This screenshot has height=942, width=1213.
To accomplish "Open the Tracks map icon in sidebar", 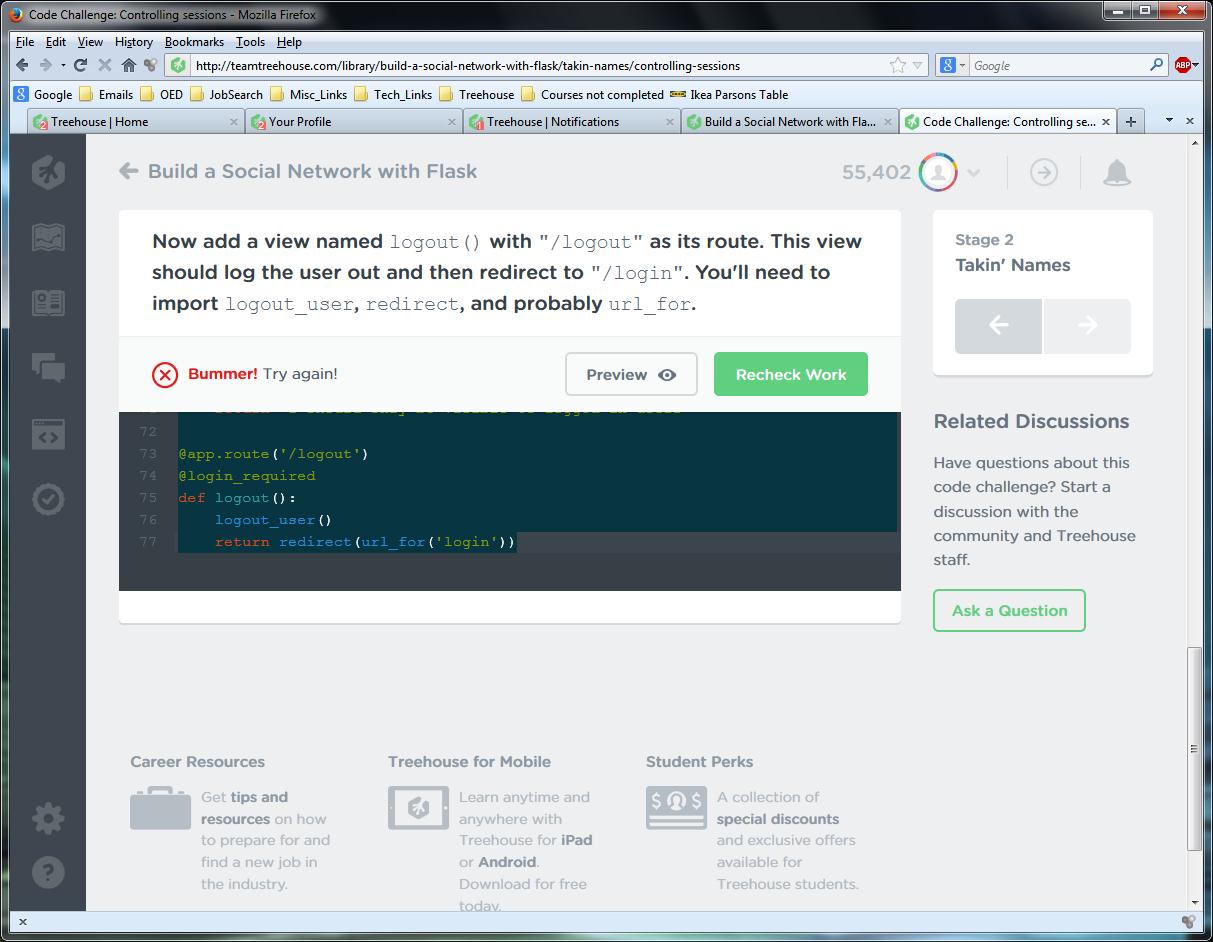I will 48,238.
